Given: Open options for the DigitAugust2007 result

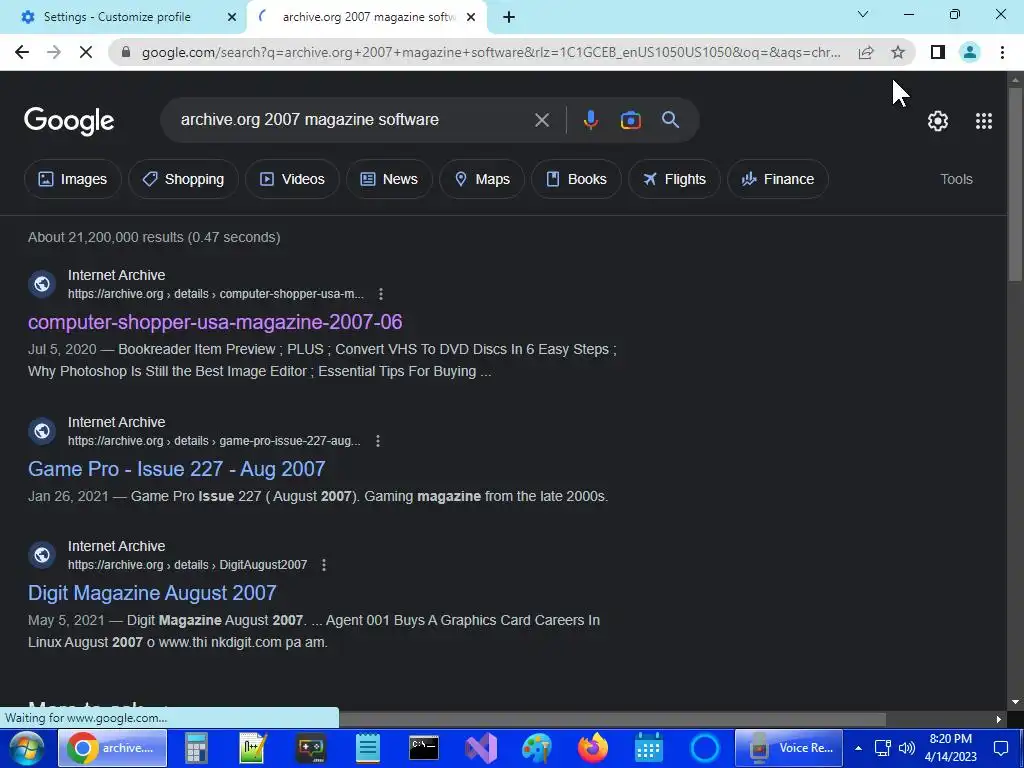Looking at the screenshot, I should tap(324, 565).
